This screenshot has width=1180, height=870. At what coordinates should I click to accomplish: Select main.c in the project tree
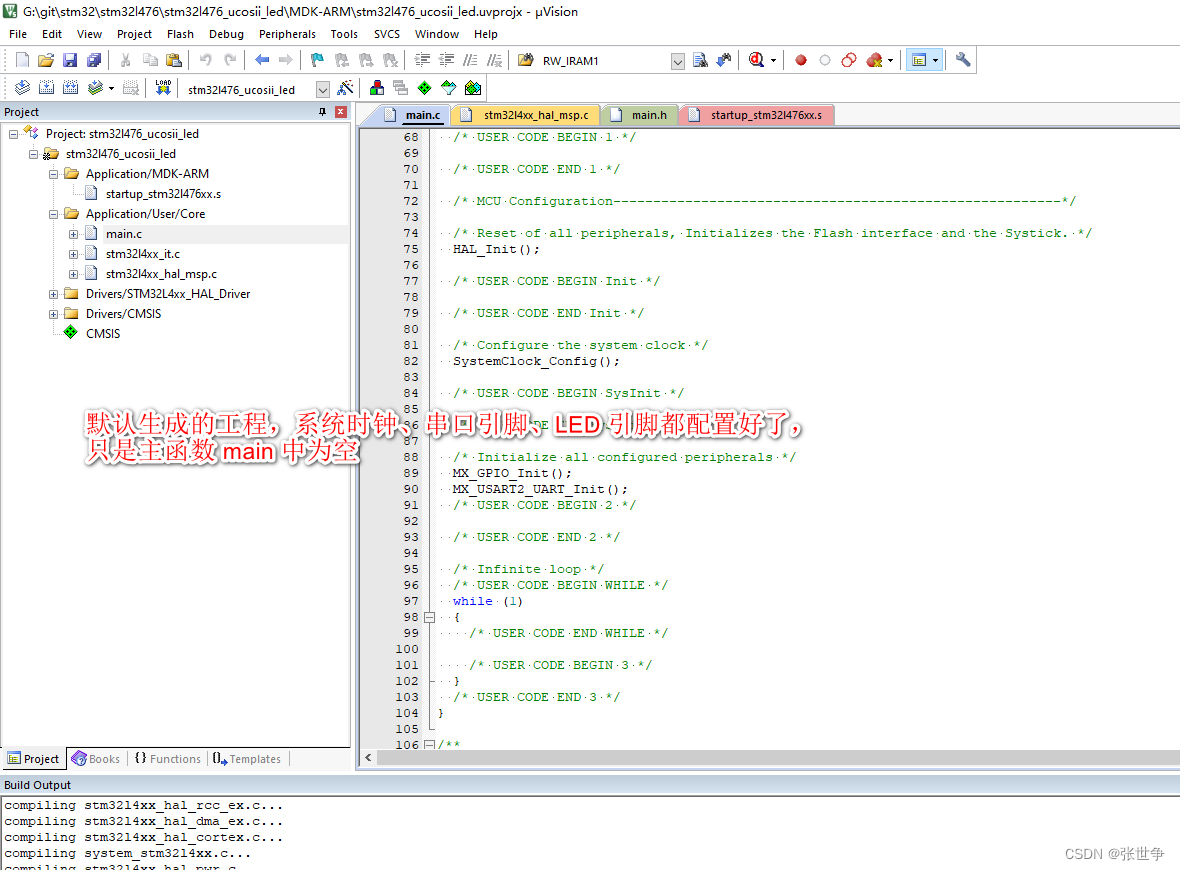tap(123, 233)
